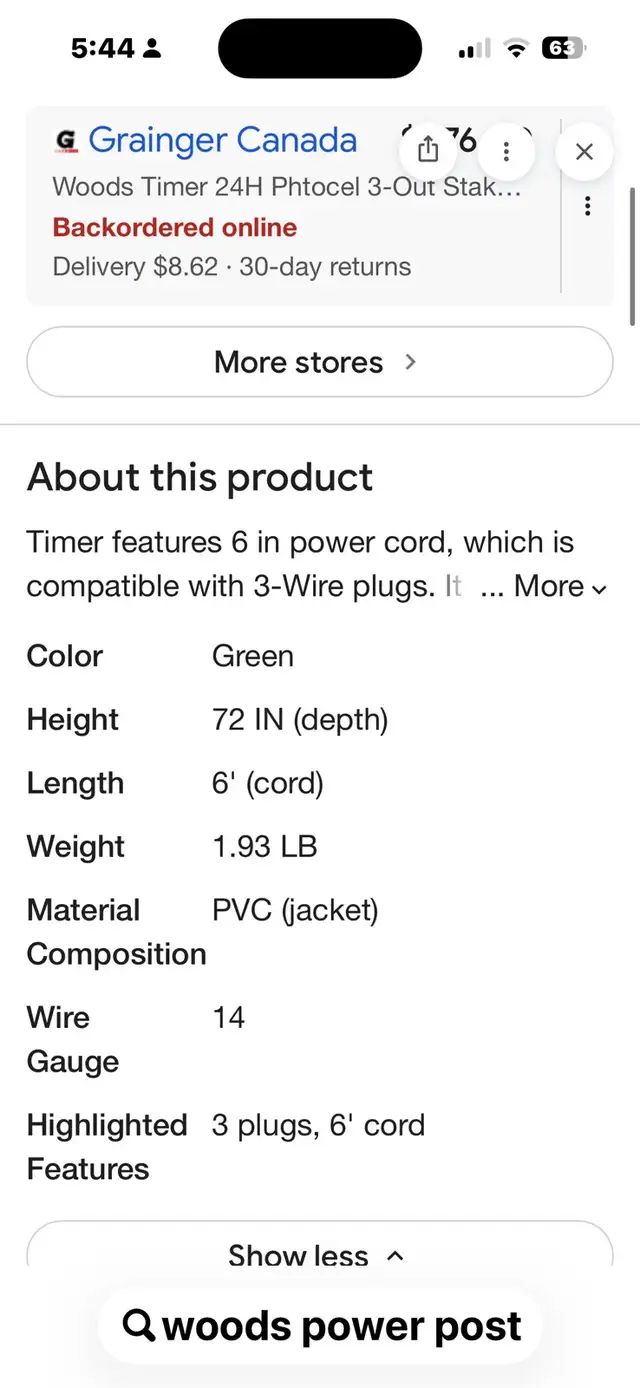Tap the About this product heading
Screen dimensions: 640x1388
[200, 477]
